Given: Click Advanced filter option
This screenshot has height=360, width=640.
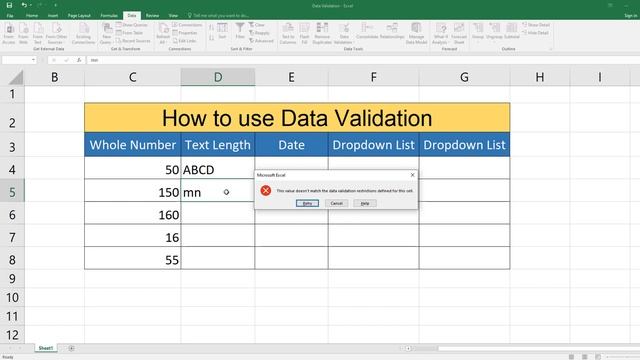Looking at the screenshot, I should coord(261,41).
